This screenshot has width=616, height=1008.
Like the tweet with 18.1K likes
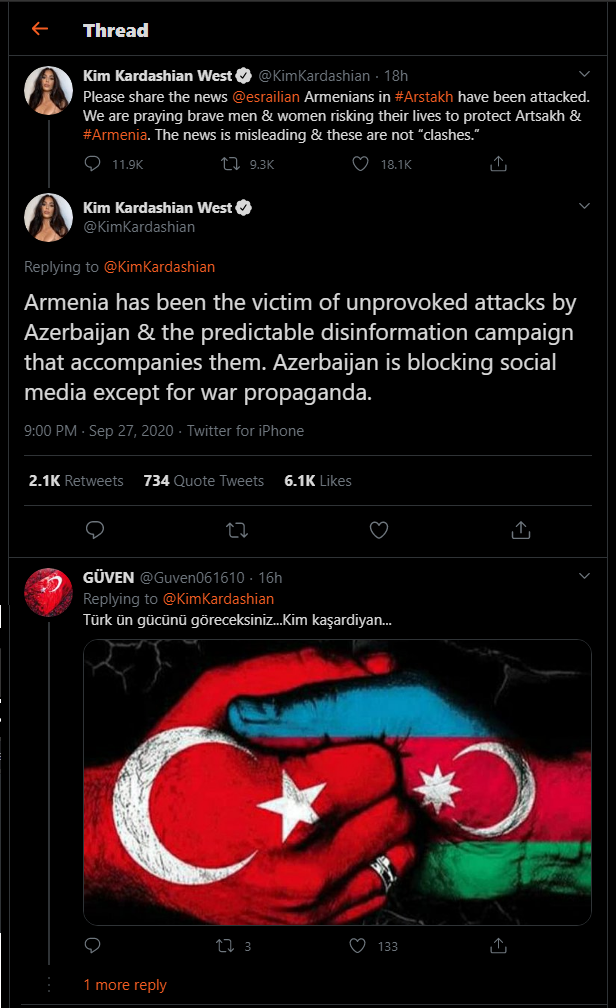[x=361, y=164]
